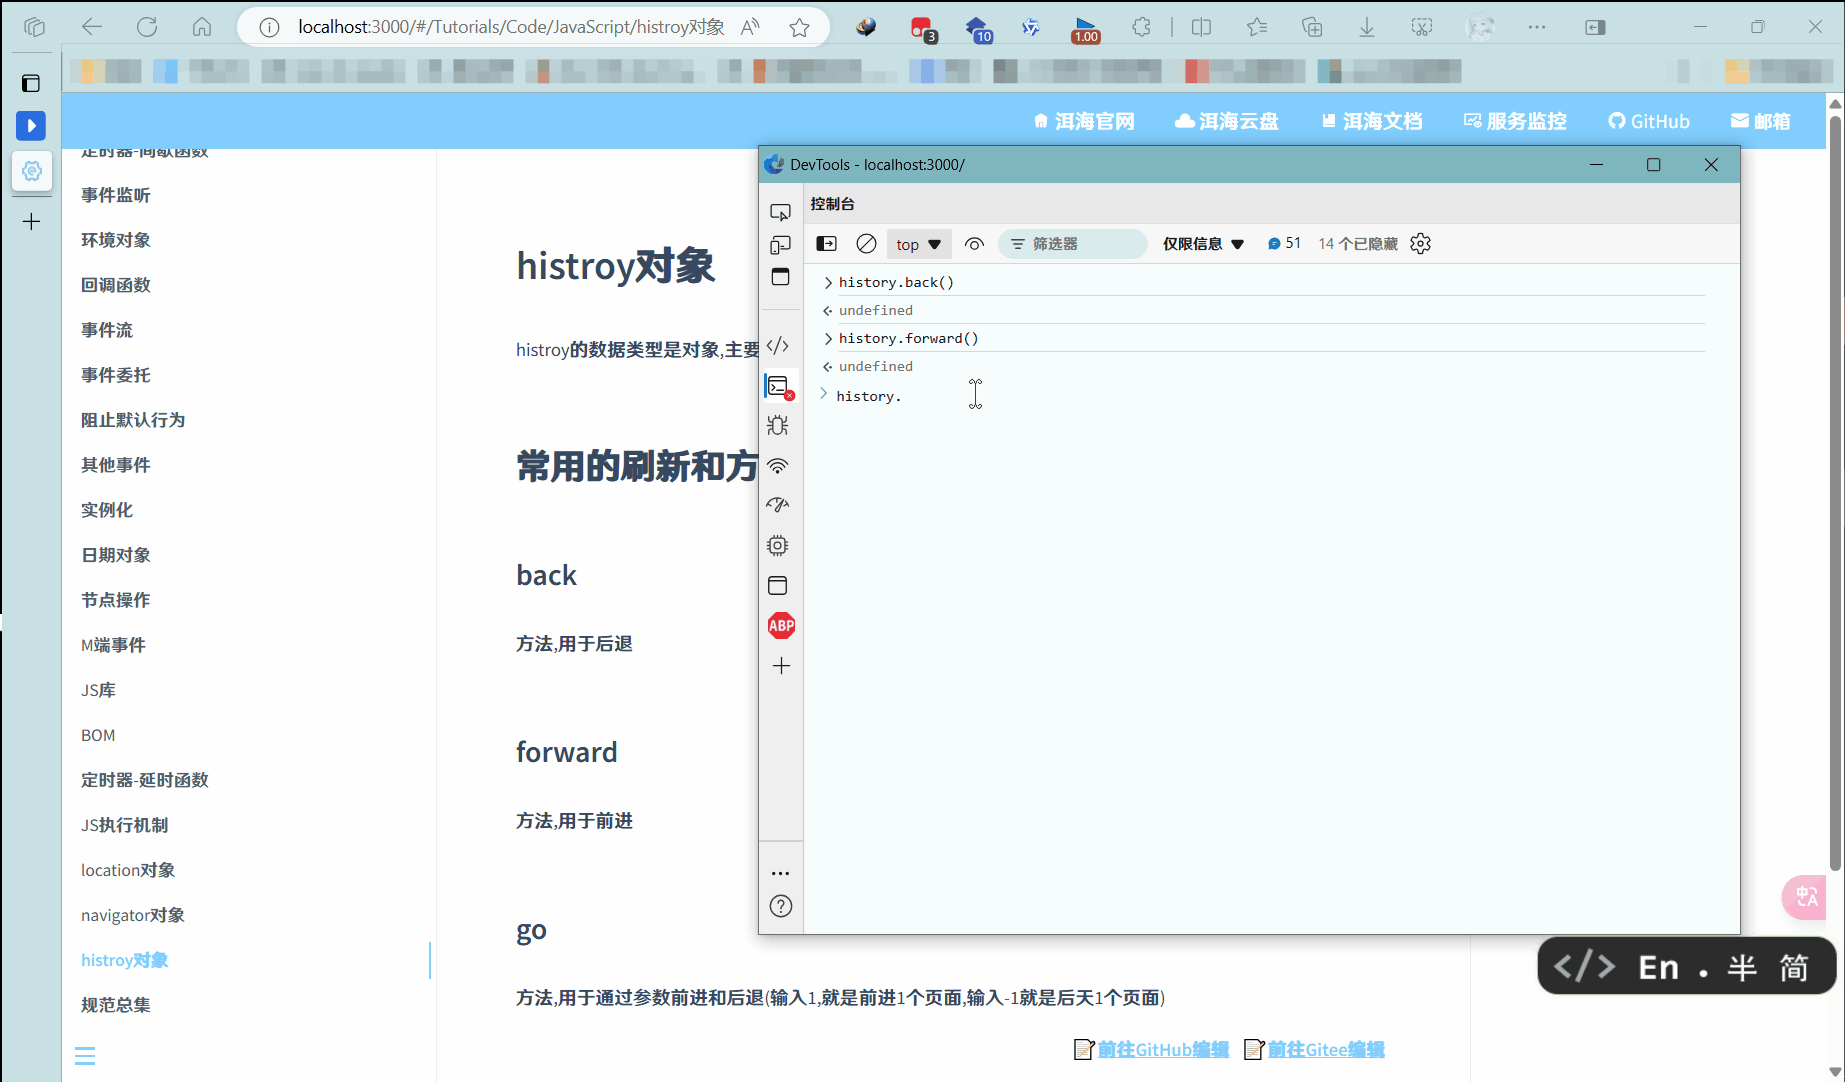Open browser settings and more menu

[1537, 28]
